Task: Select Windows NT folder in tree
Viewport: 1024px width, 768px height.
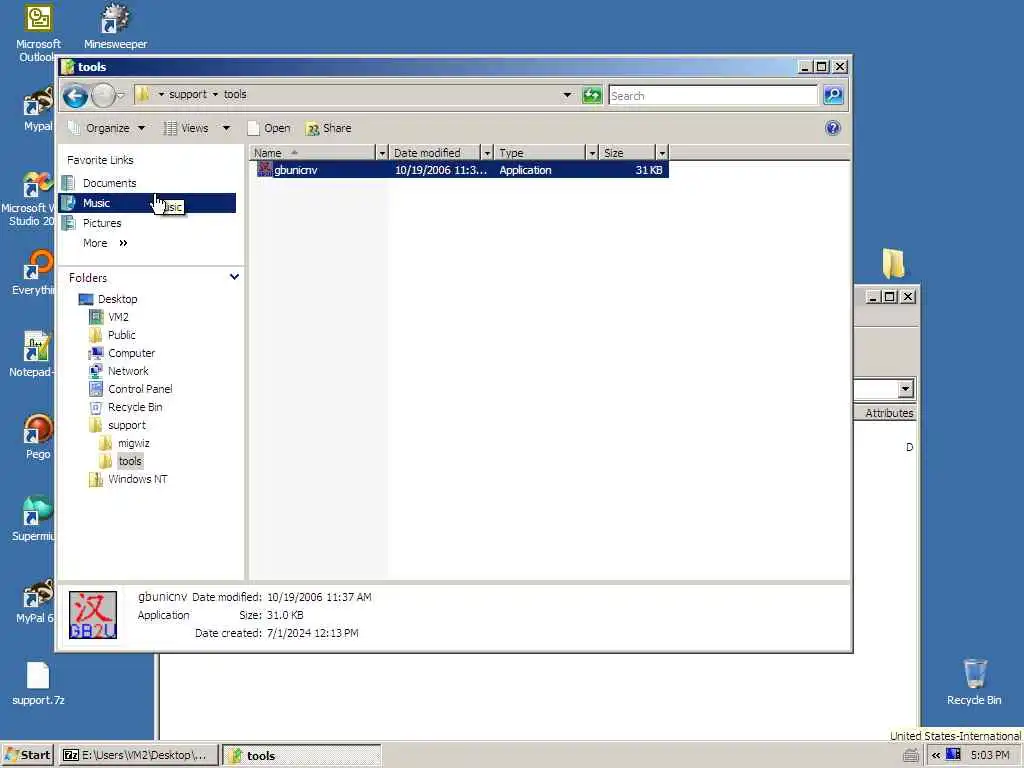Action: coord(137,479)
